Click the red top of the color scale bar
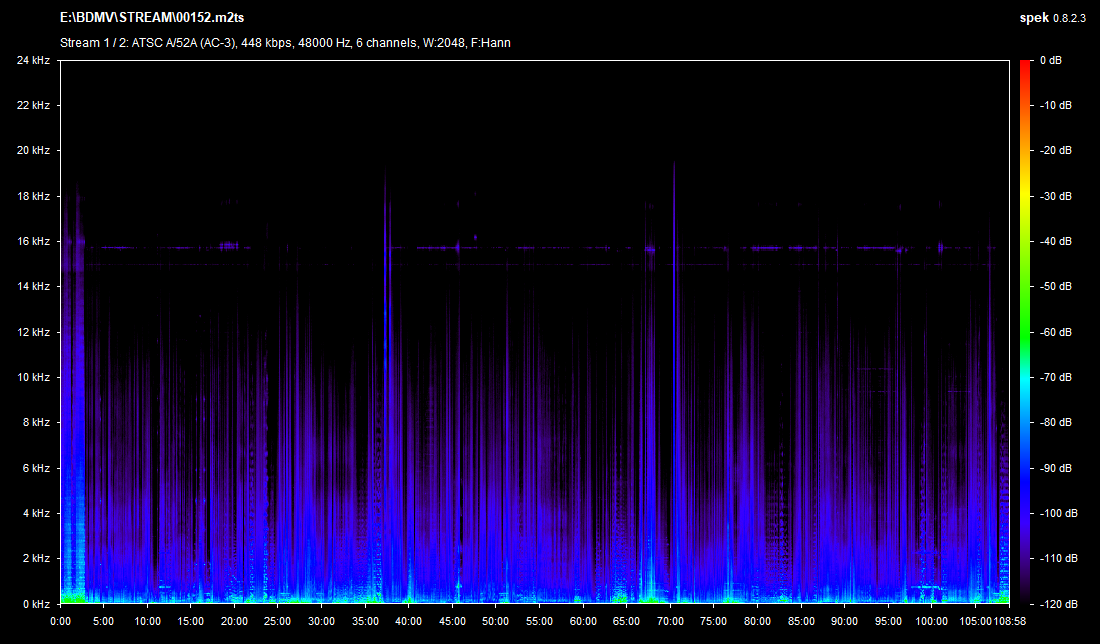The height and width of the screenshot is (644, 1100). [1025, 66]
